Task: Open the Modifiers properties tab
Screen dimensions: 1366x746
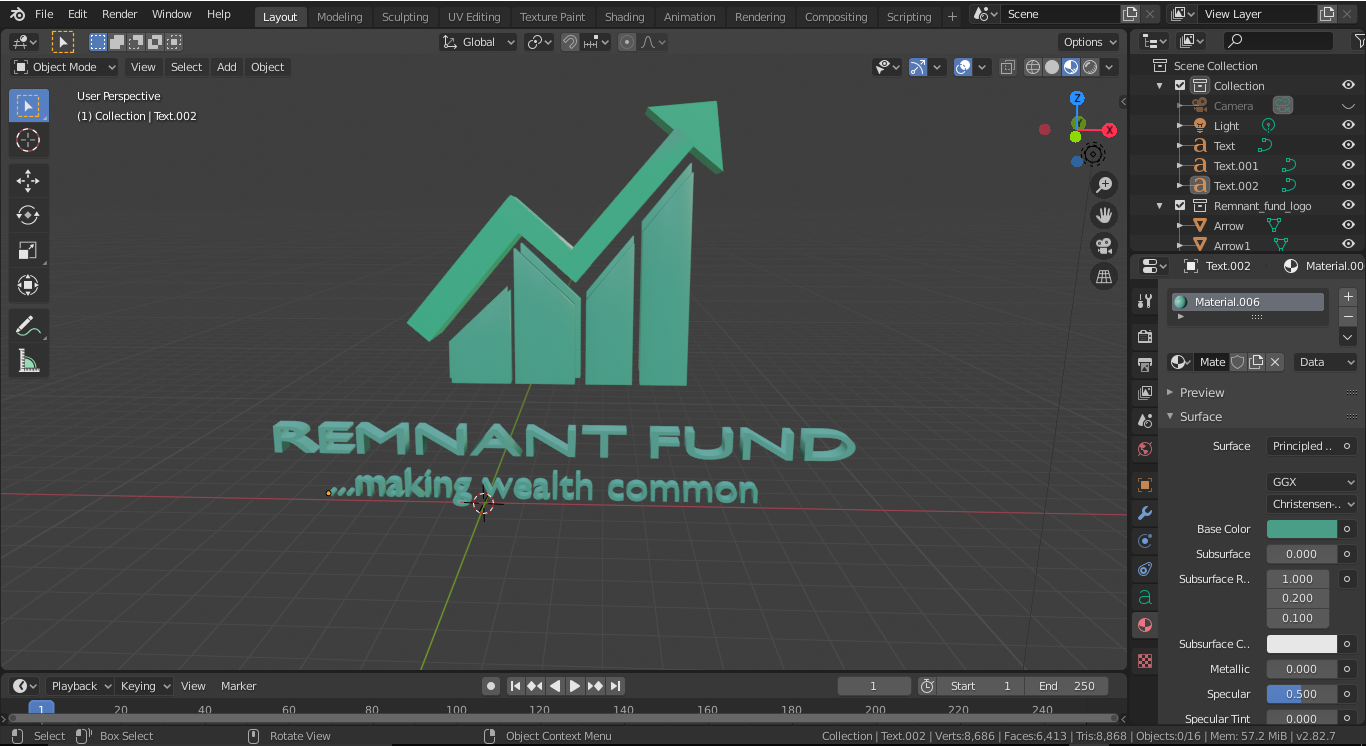Action: point(1145,513)
